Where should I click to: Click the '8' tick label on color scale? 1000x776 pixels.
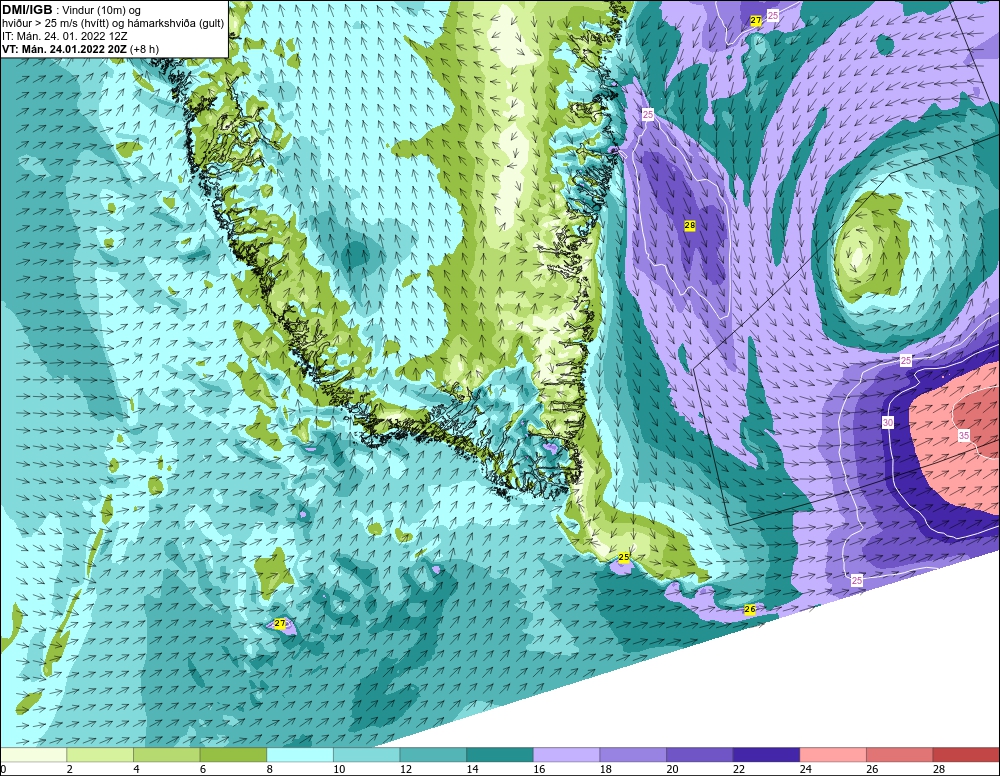click(270, 769)
